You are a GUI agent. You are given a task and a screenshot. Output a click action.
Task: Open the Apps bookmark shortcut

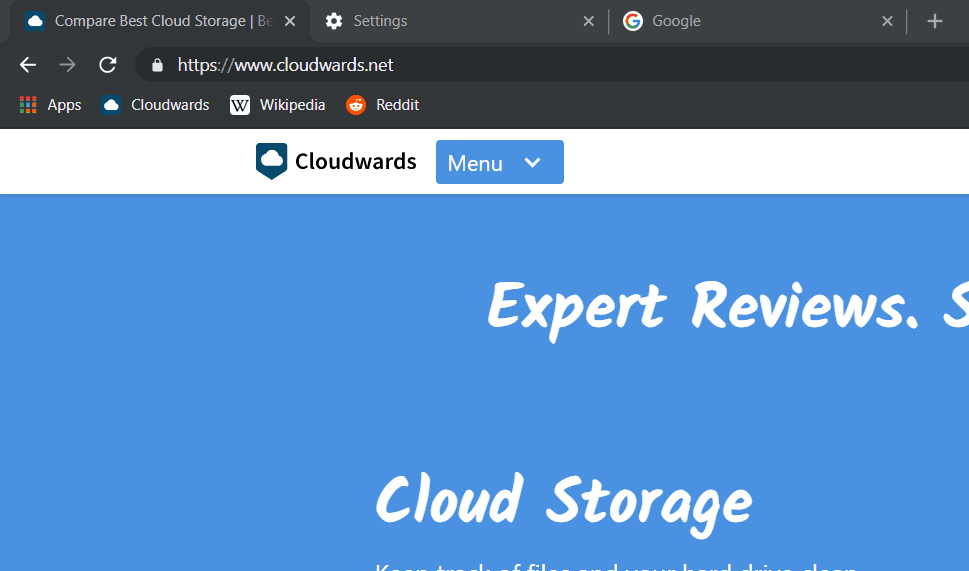(x=51, y=105)
